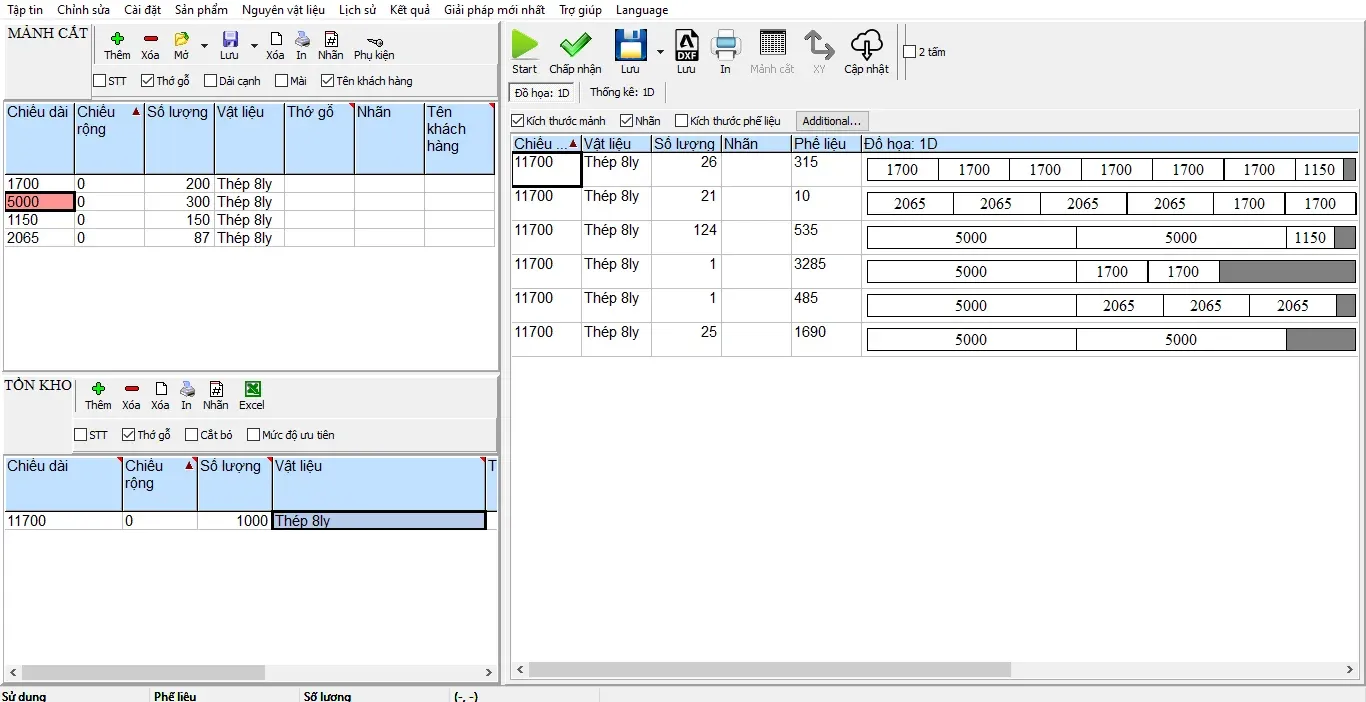The width and height of the screenshot is (1366, 702).
Task: Check the Cắt bỏ option in Tồn kho
Action: pyautogui.click(x=193, y=435)
